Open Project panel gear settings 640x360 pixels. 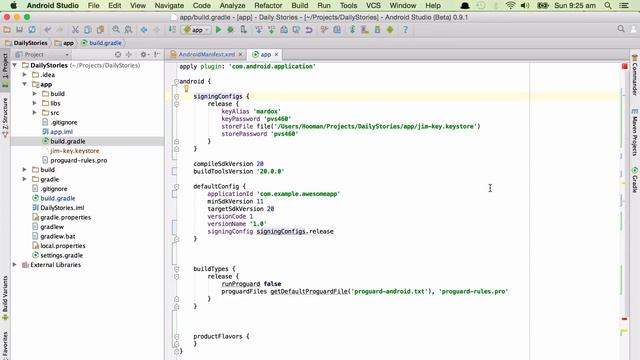tap(144, 54)
